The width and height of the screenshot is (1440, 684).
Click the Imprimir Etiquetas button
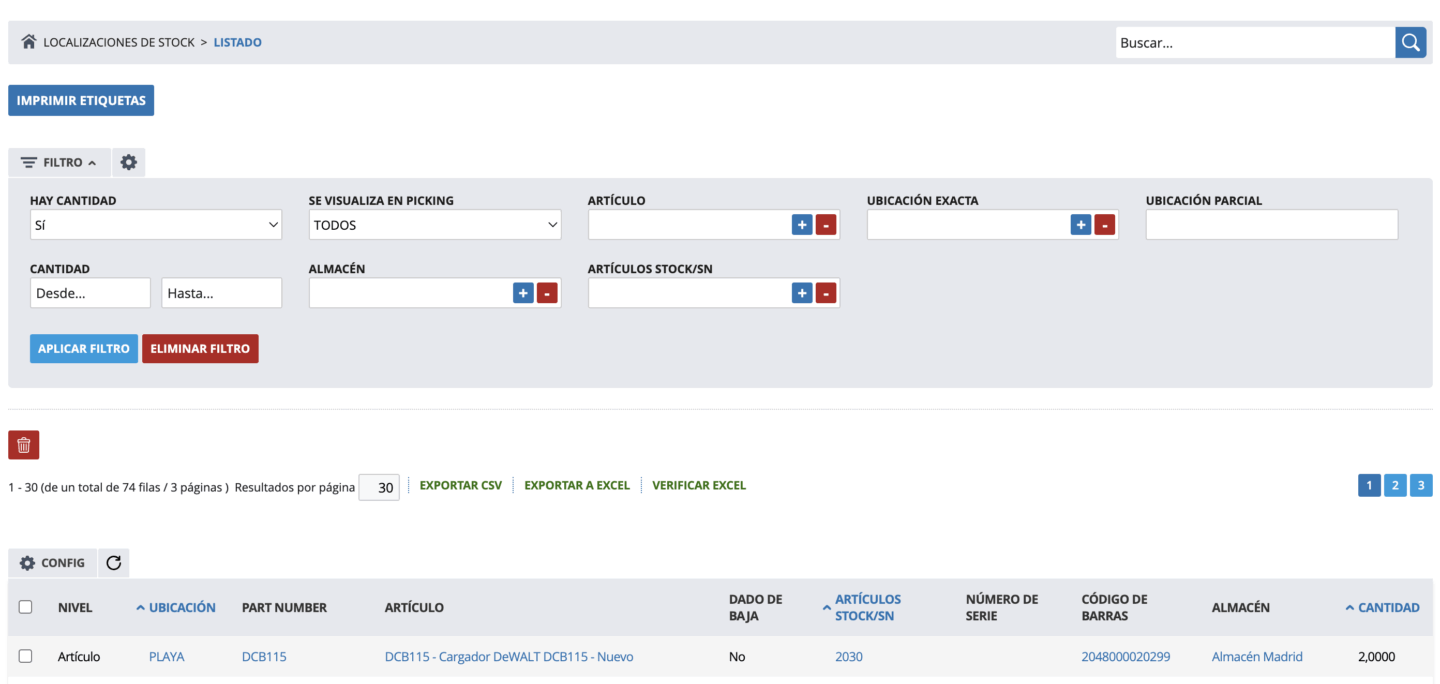tap(81, 100)
